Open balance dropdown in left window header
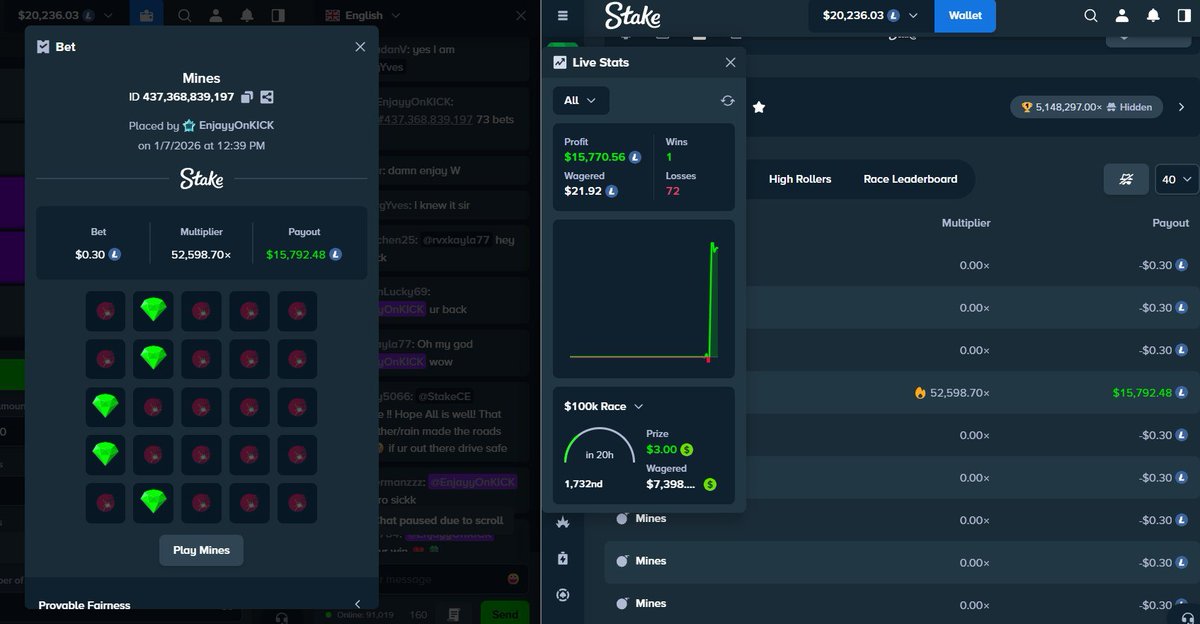This screenshot has height=624, width=1200. pyautogui.click(x=64, y=15)
